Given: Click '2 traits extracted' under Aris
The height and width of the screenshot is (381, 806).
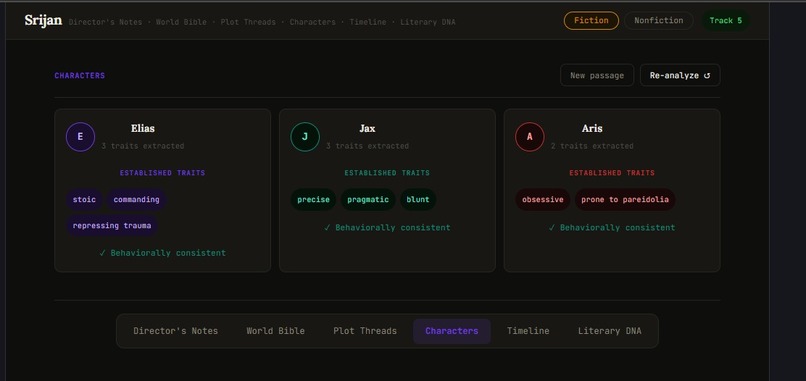Looking at the screenshot, I should pyautogui.click(x=592, y=146).
